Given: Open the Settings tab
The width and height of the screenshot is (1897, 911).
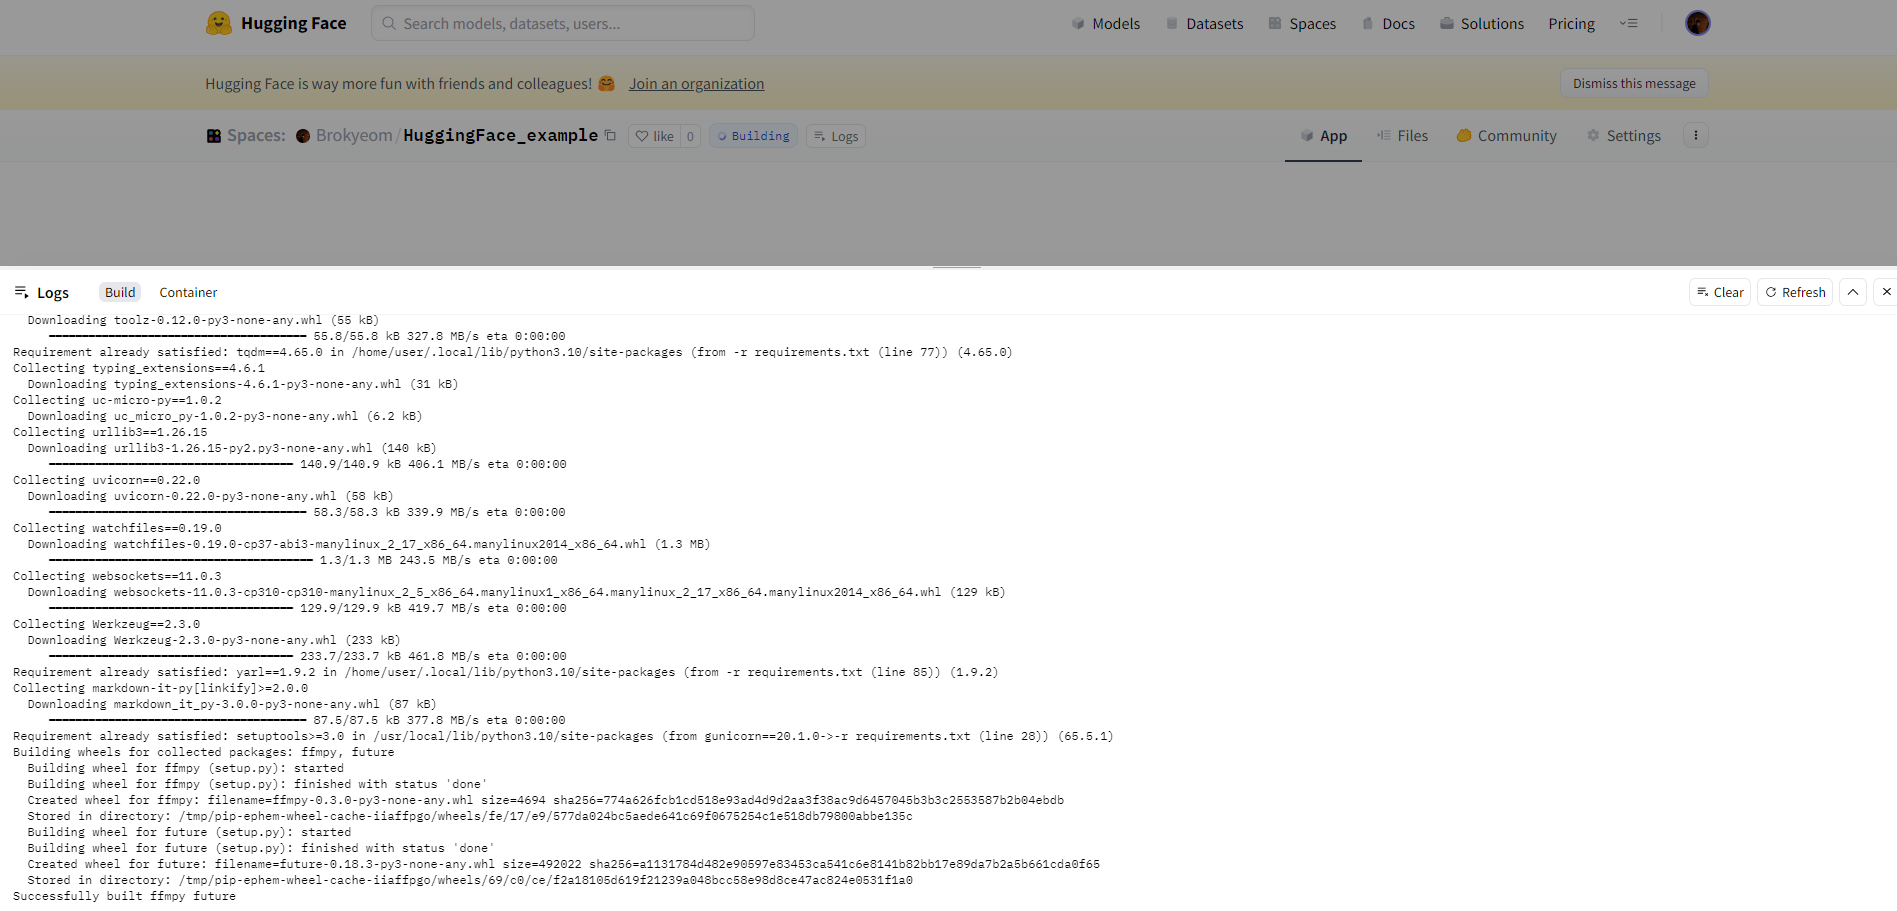Looking at the screenshot, I should [1624, 136].
